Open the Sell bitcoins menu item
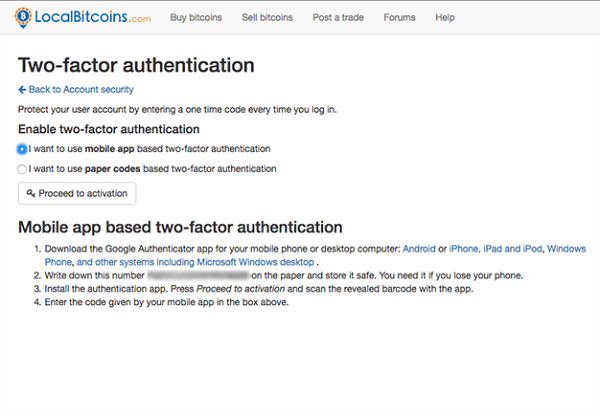The width and height of the screenshot is (600, 416). 267,18
